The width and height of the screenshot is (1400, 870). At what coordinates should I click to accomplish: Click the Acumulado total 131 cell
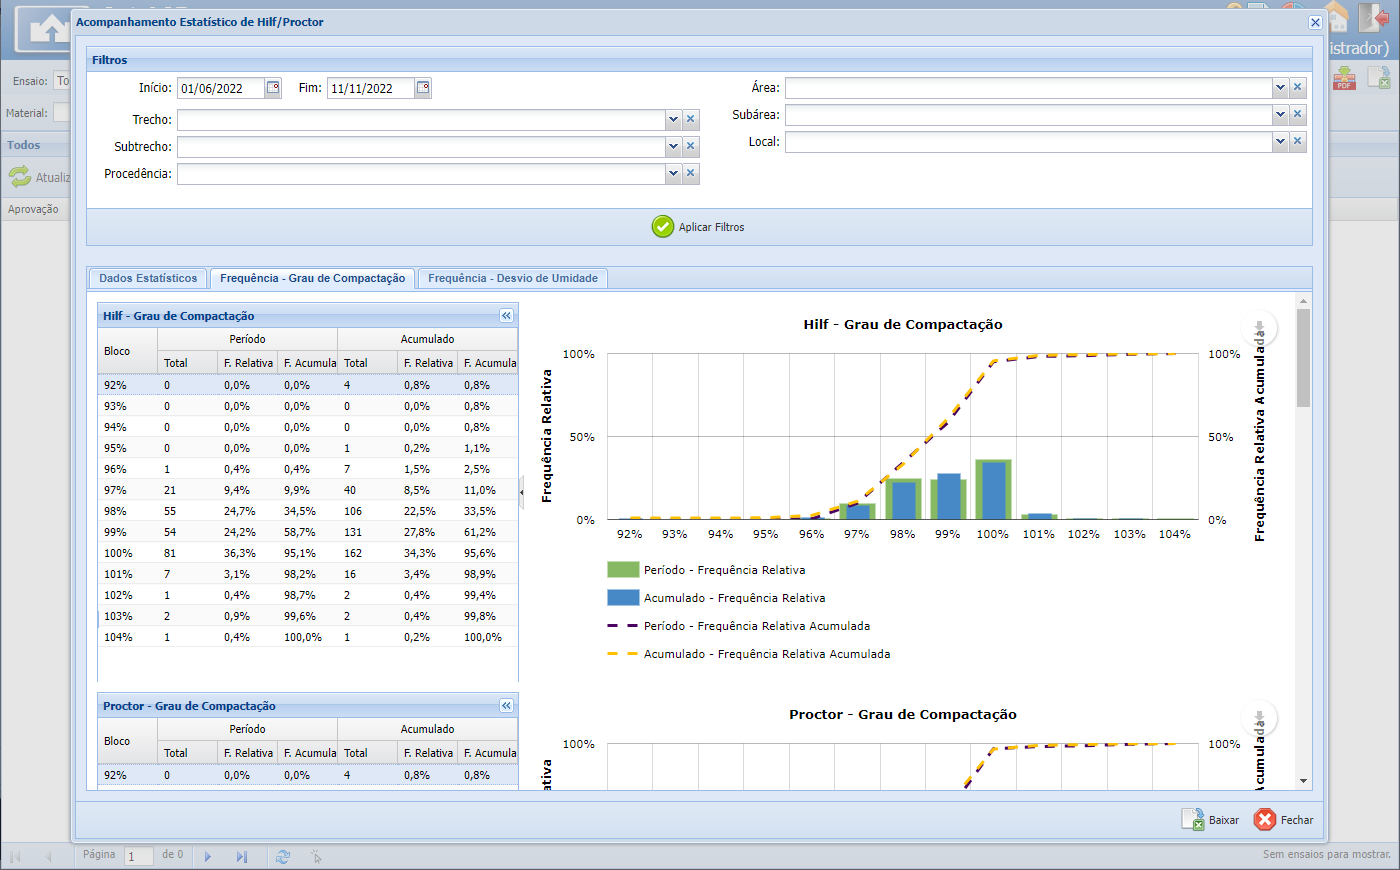353,532
